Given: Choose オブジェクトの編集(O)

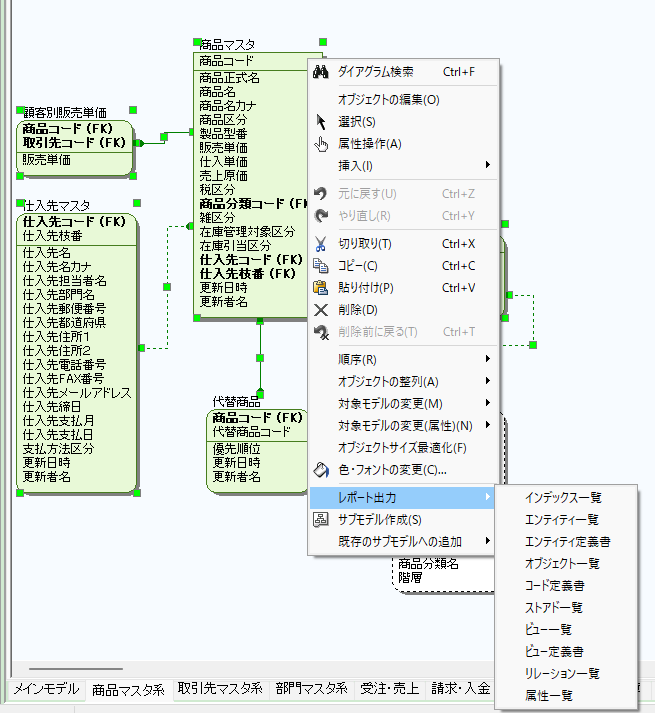Looking at the screenshot, I should pyautogui.click(x=403, y=100).
